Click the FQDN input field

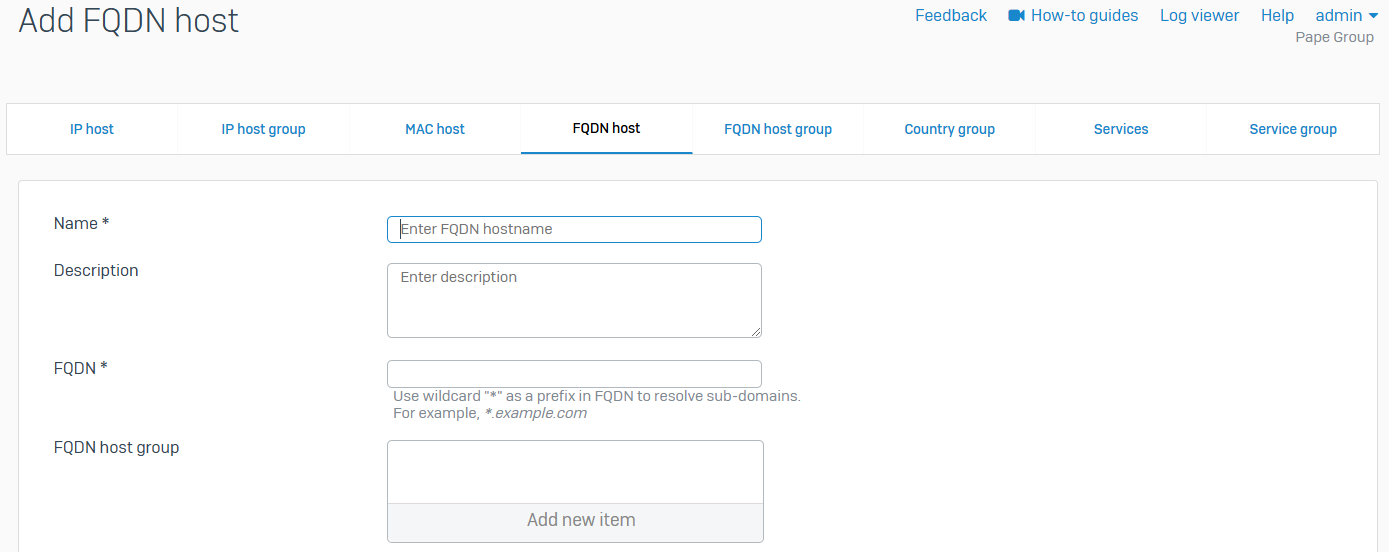(574, 374)
